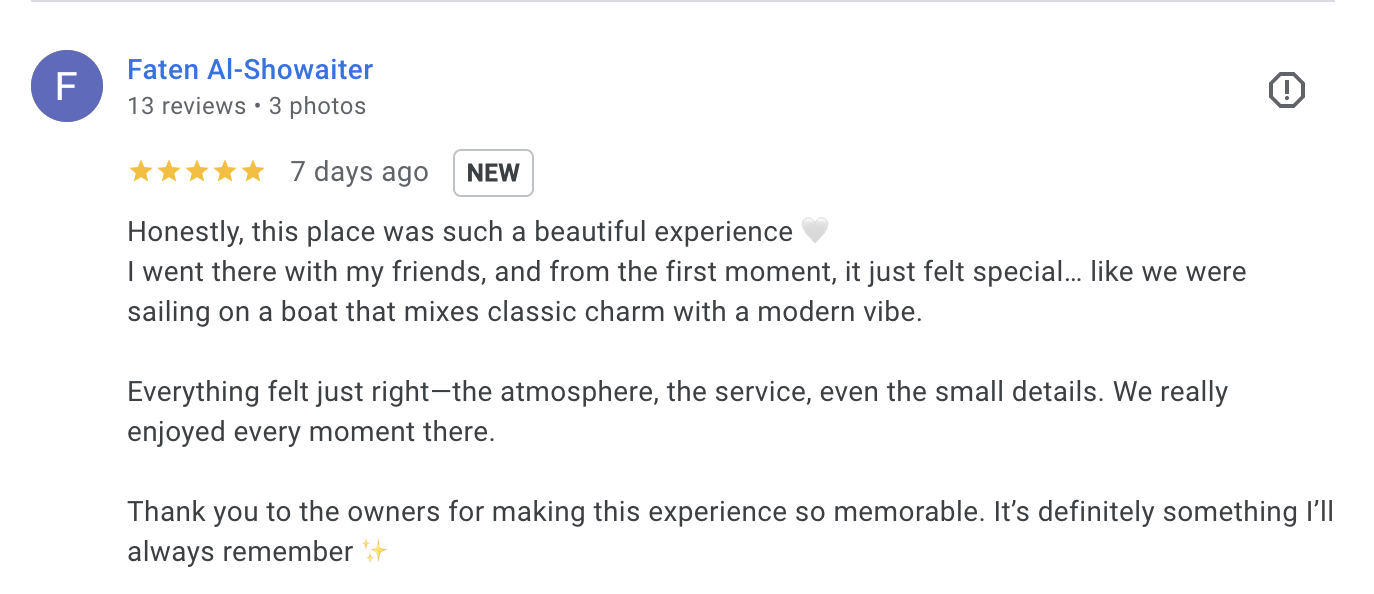Click the '3 photos' text

(317, 106)
